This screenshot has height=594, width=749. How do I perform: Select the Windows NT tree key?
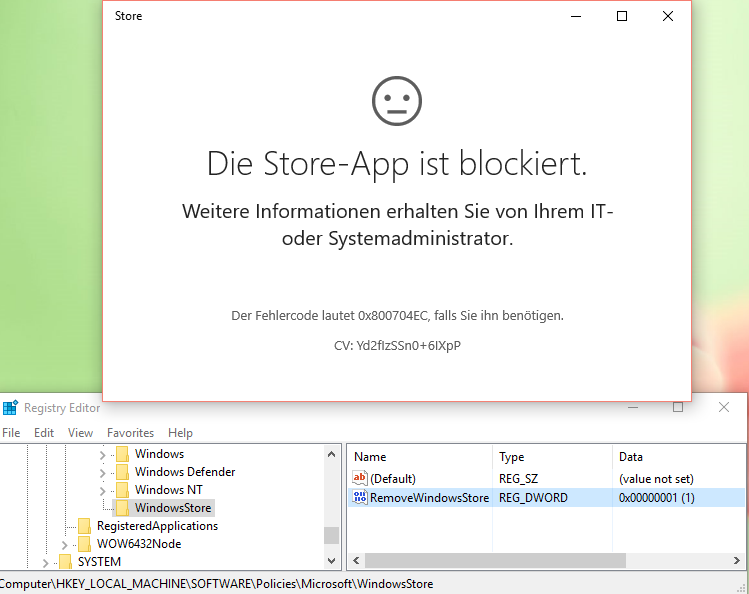(169, 490)
